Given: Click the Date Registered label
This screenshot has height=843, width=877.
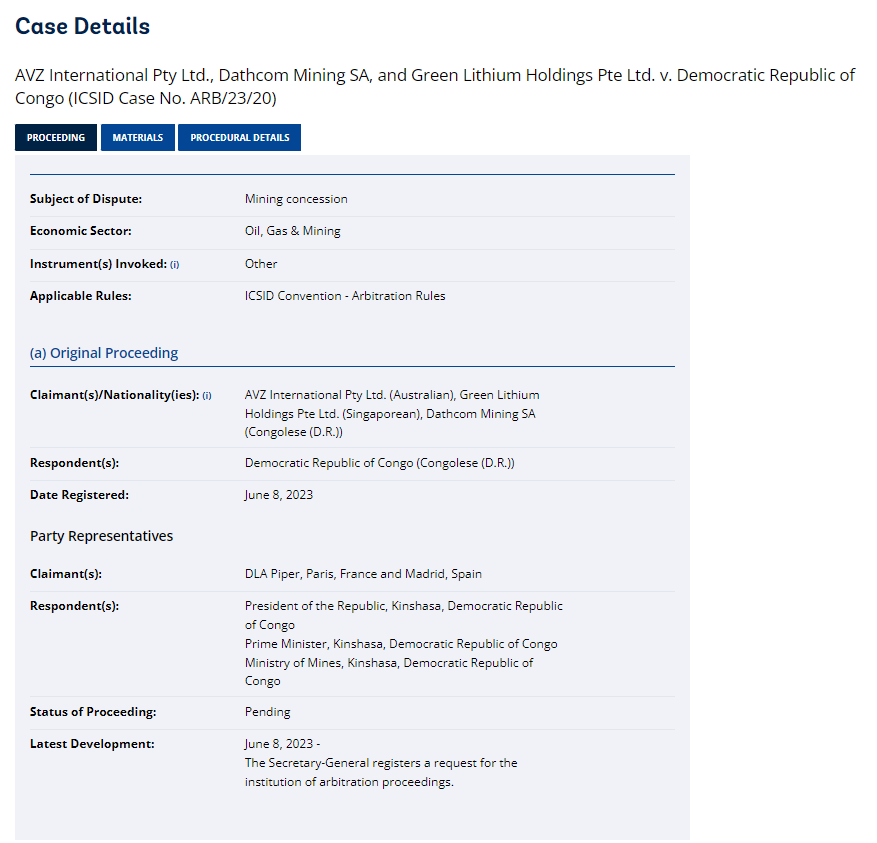Looking at the screenshot, I should click(x=79, y=495).
